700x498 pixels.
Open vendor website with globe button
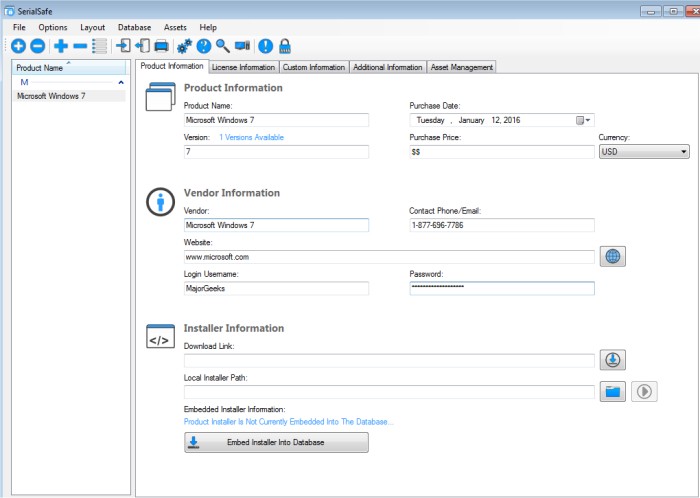click(612, 257)
